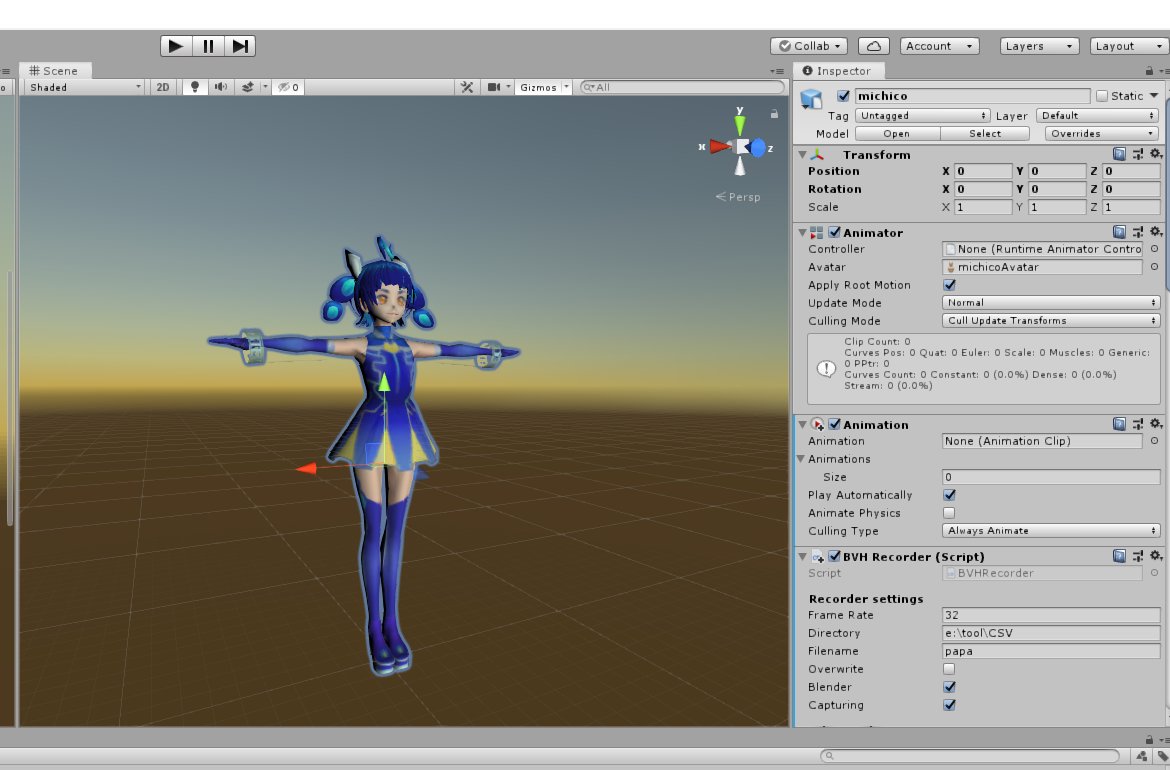Open the cloud services button

tap(874, 46)
